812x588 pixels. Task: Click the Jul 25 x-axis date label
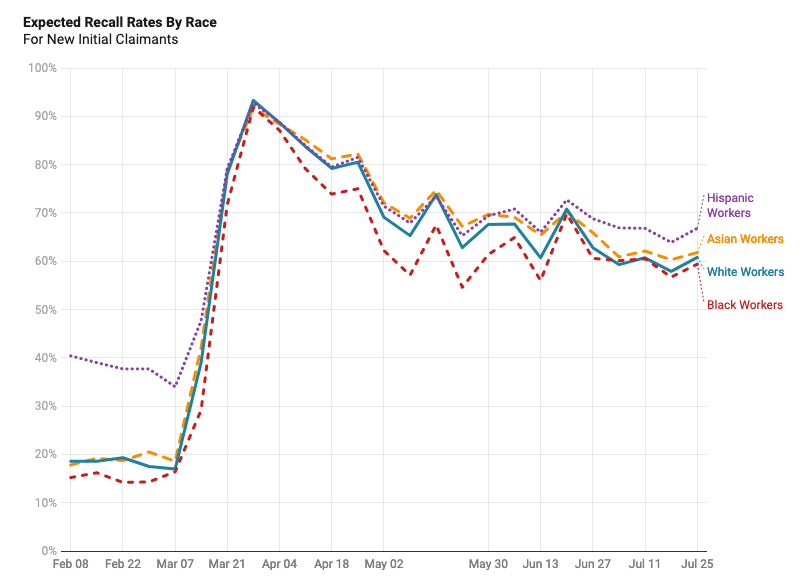(x=697, y=565)
